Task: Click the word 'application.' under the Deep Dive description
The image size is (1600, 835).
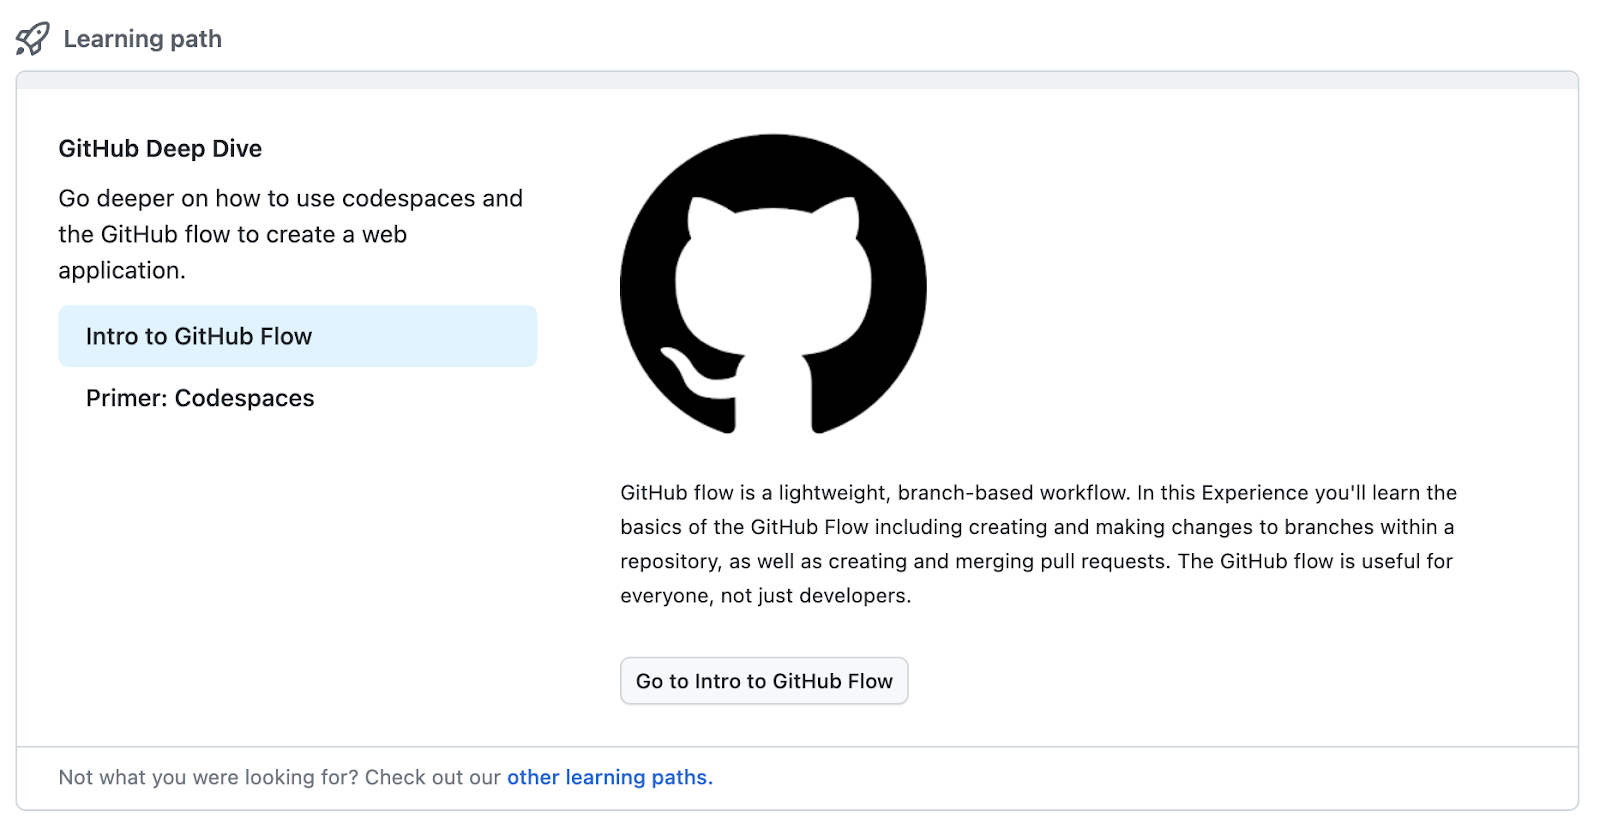Action: coord(122,270)
